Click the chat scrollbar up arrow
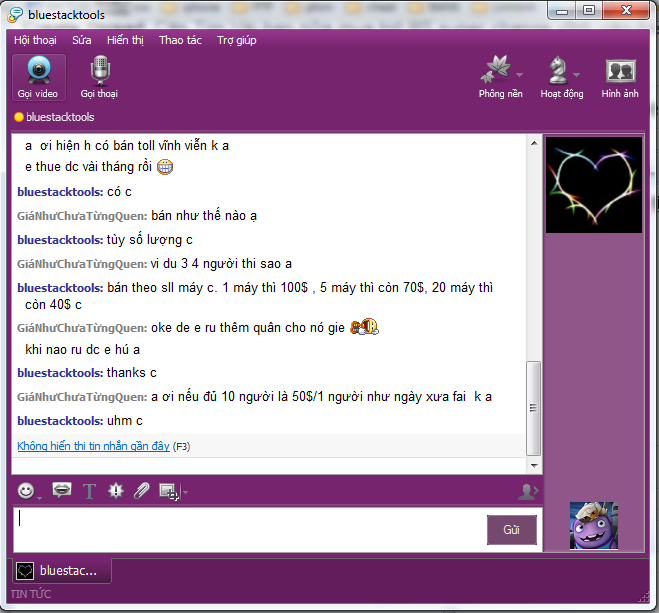Screen dimensions: 659x613 [x=534, y=143]
